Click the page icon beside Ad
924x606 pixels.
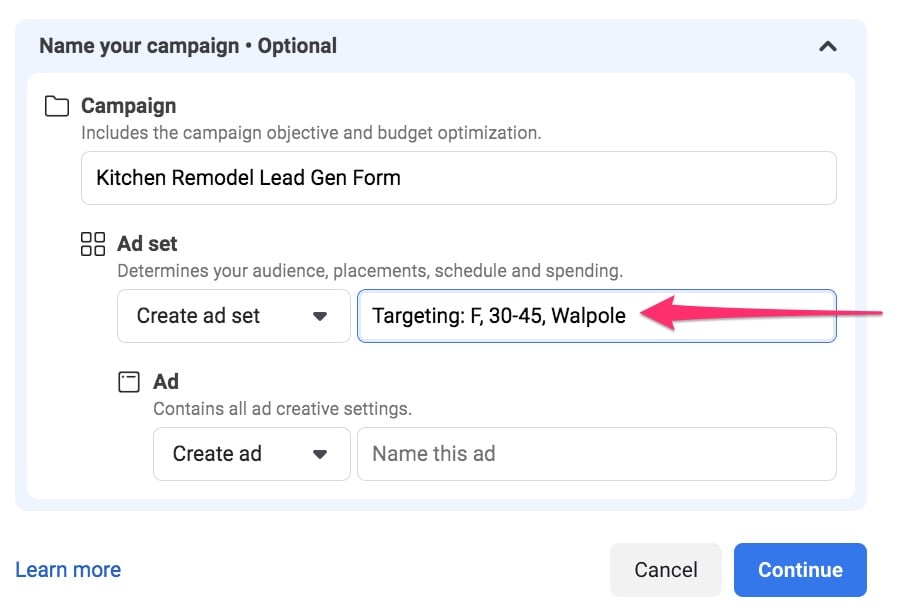[x=127, y=381]
